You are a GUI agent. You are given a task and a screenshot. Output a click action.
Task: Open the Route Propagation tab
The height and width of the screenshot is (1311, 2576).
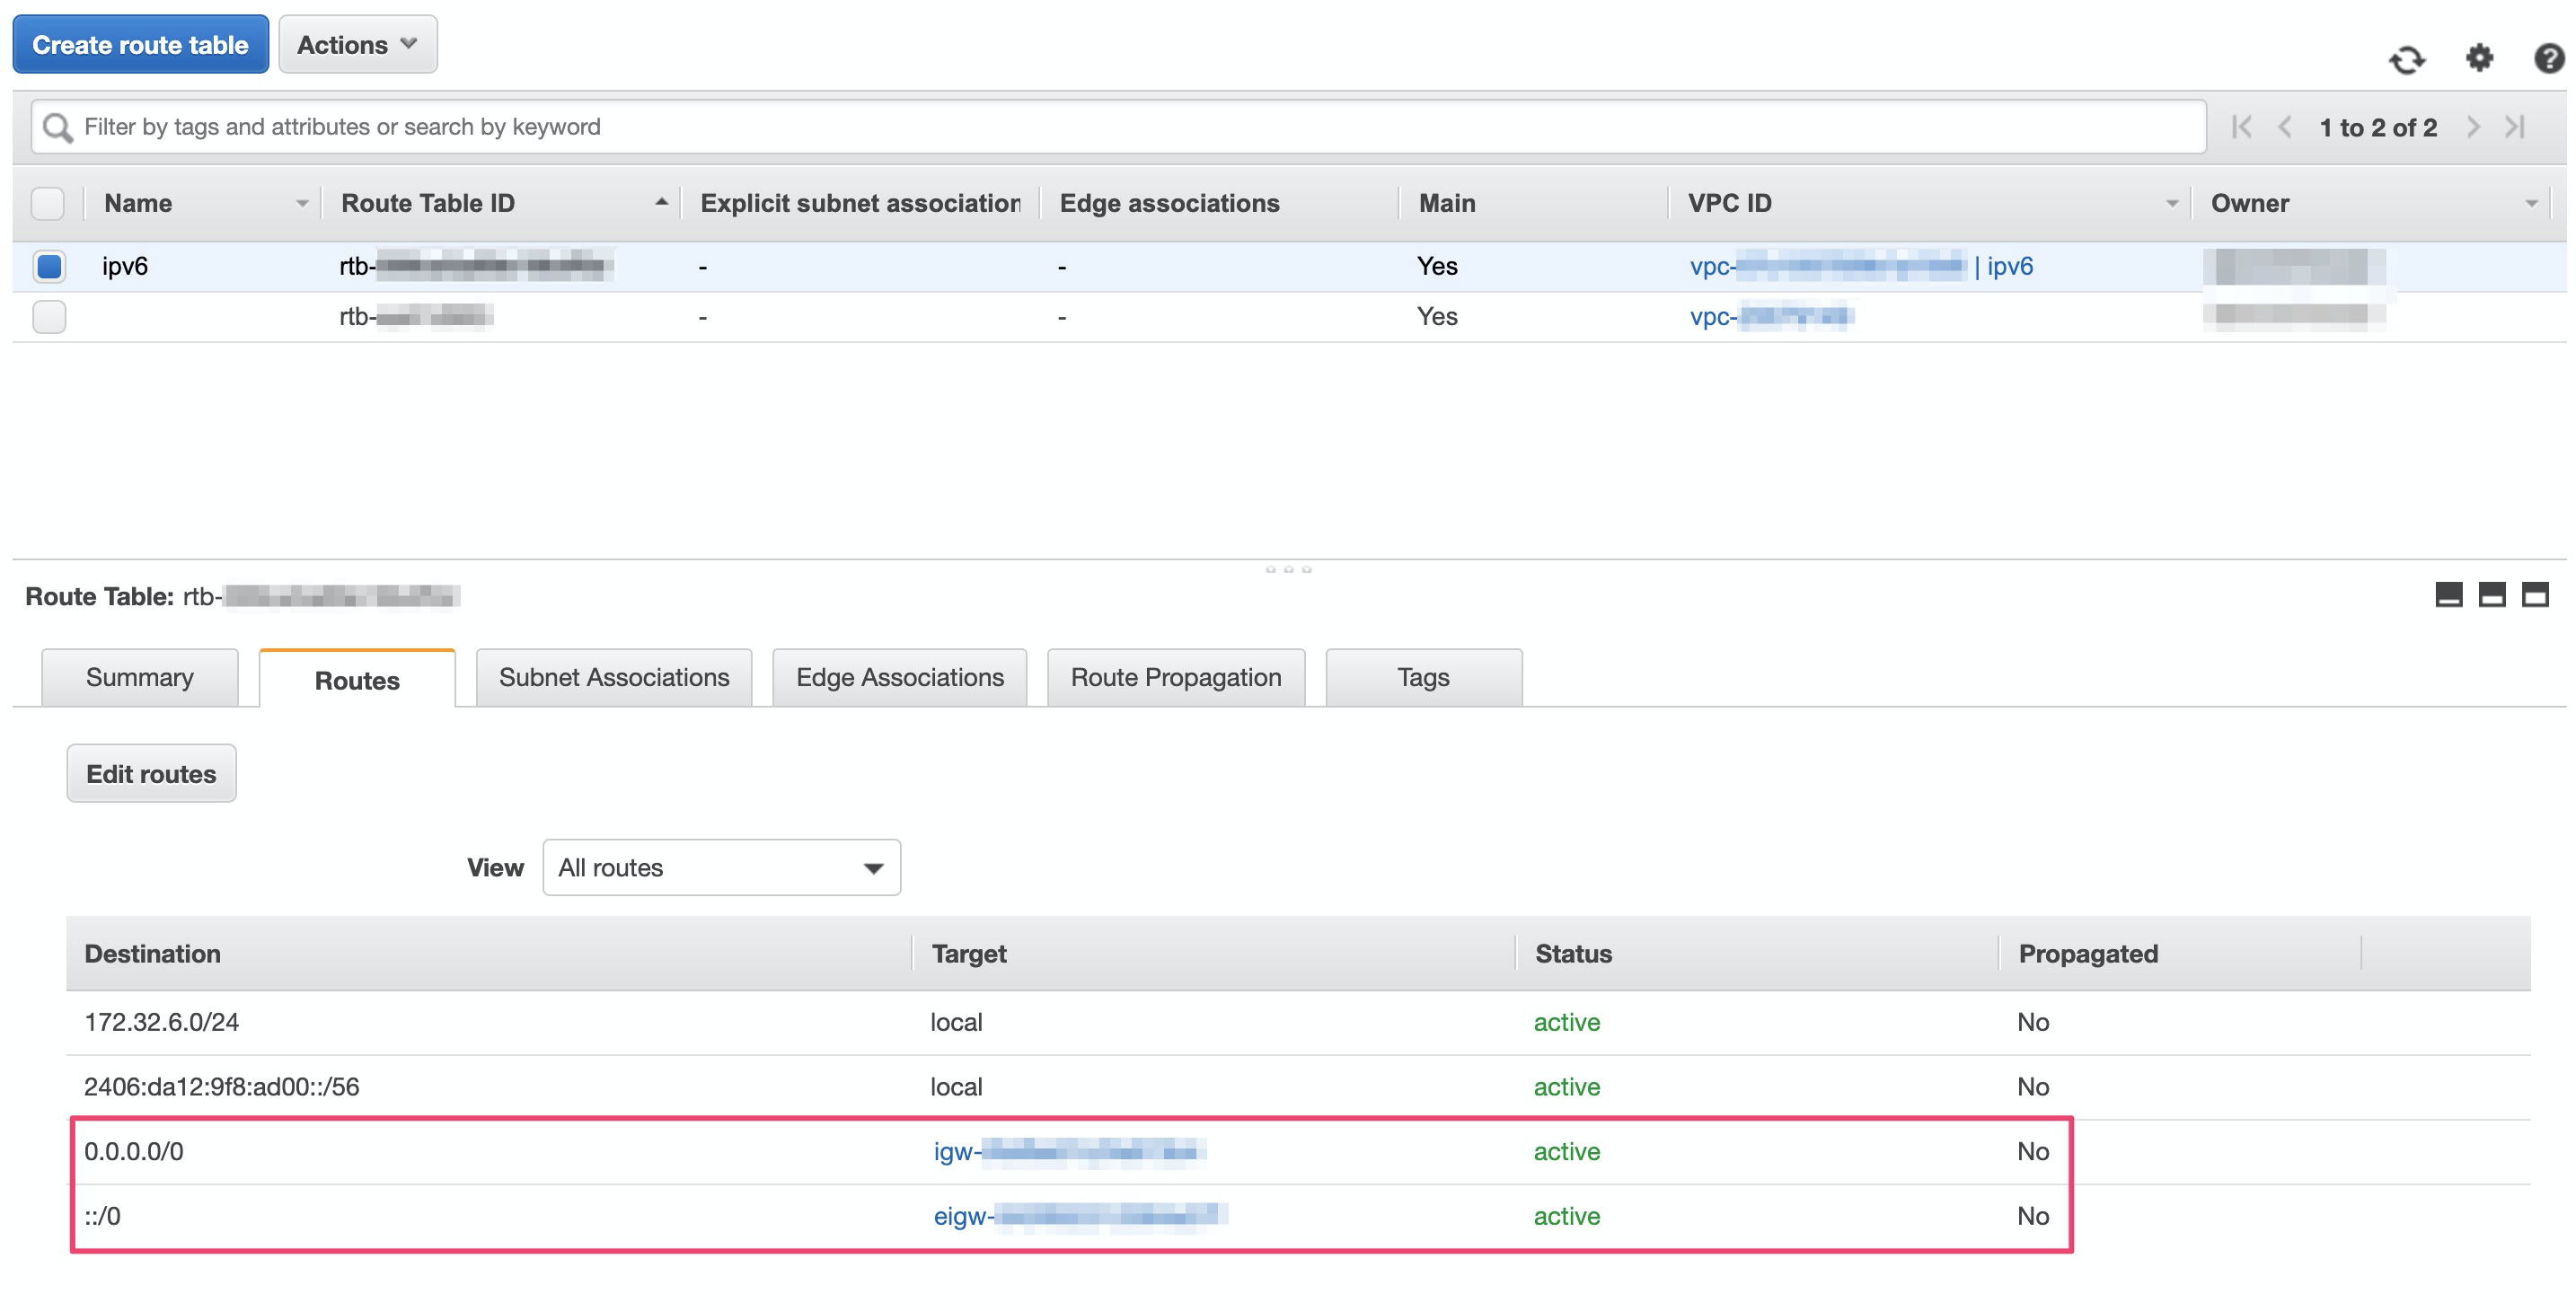(1175, 677)
